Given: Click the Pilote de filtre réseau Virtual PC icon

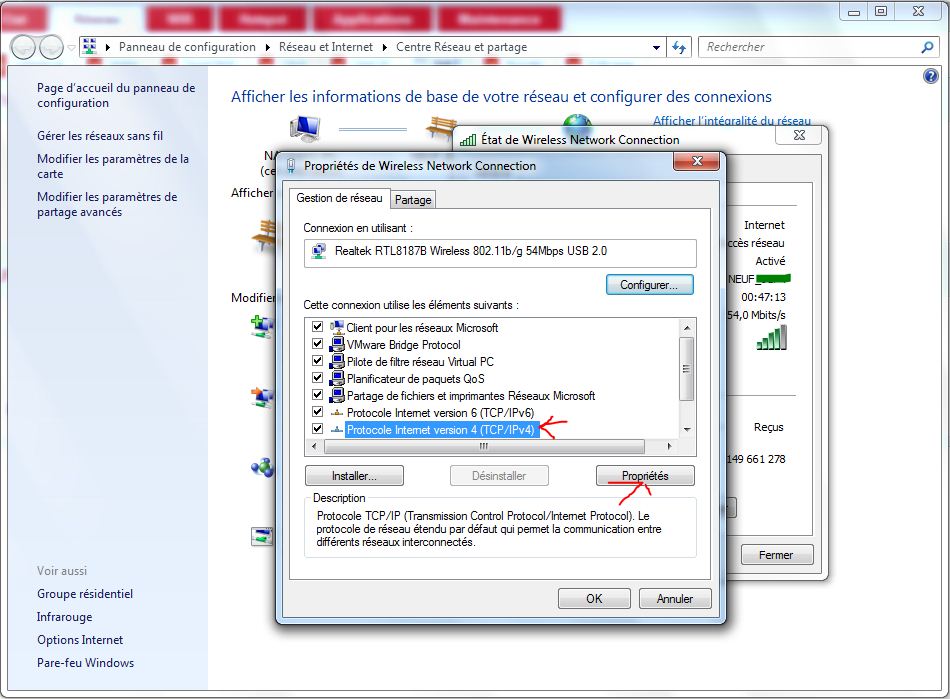Looking at the screenshot, I should pyautogui.click(x=337, y=362).
